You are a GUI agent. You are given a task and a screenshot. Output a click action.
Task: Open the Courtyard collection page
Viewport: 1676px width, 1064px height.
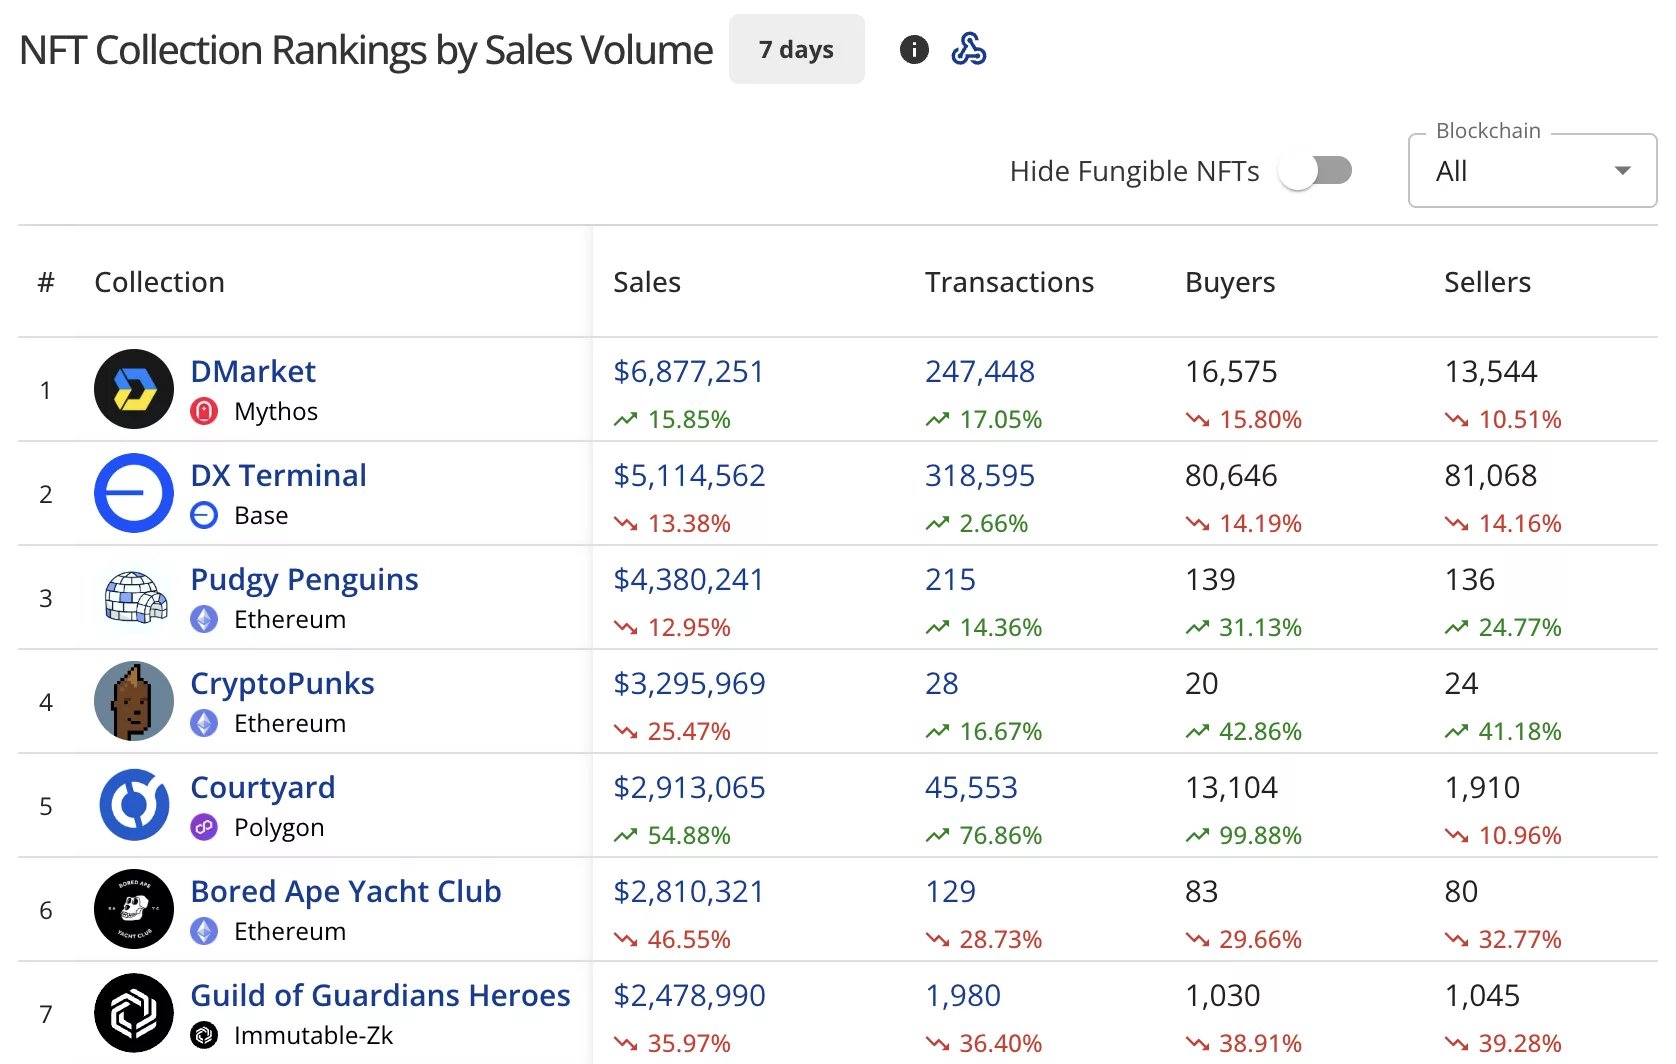point(262,787)
